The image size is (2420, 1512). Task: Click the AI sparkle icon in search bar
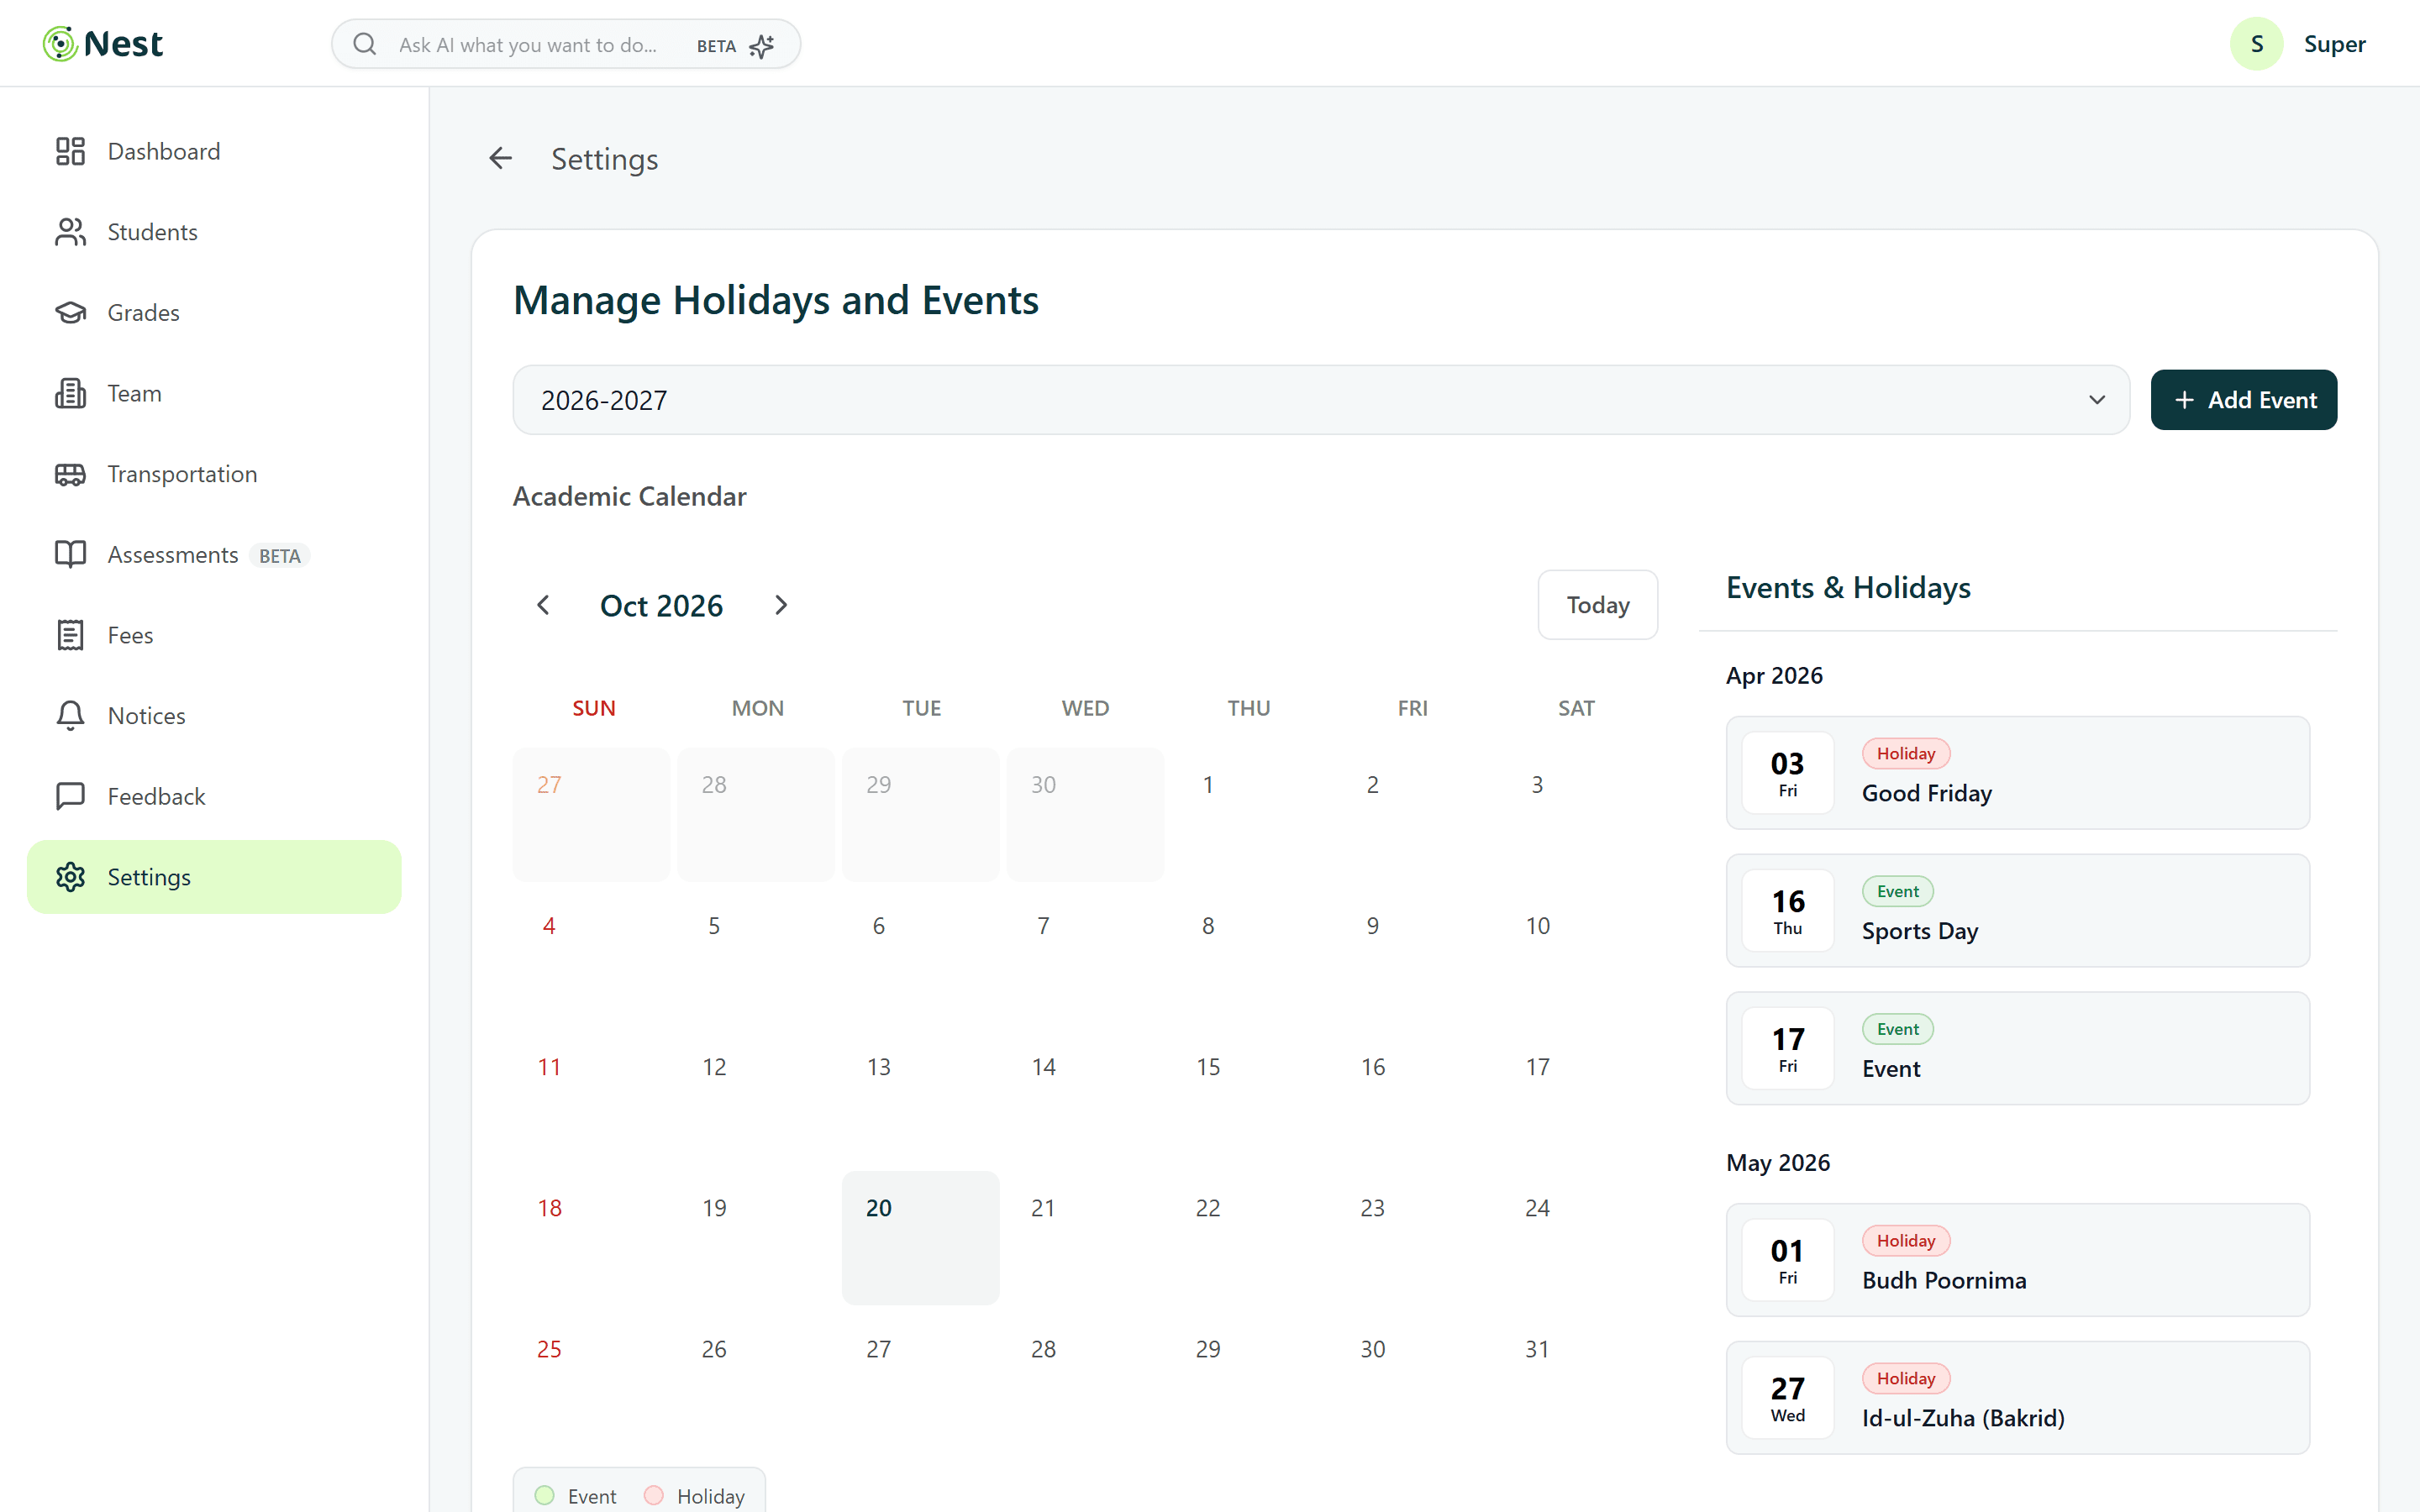pyautogui.click(x=761, y=46)
